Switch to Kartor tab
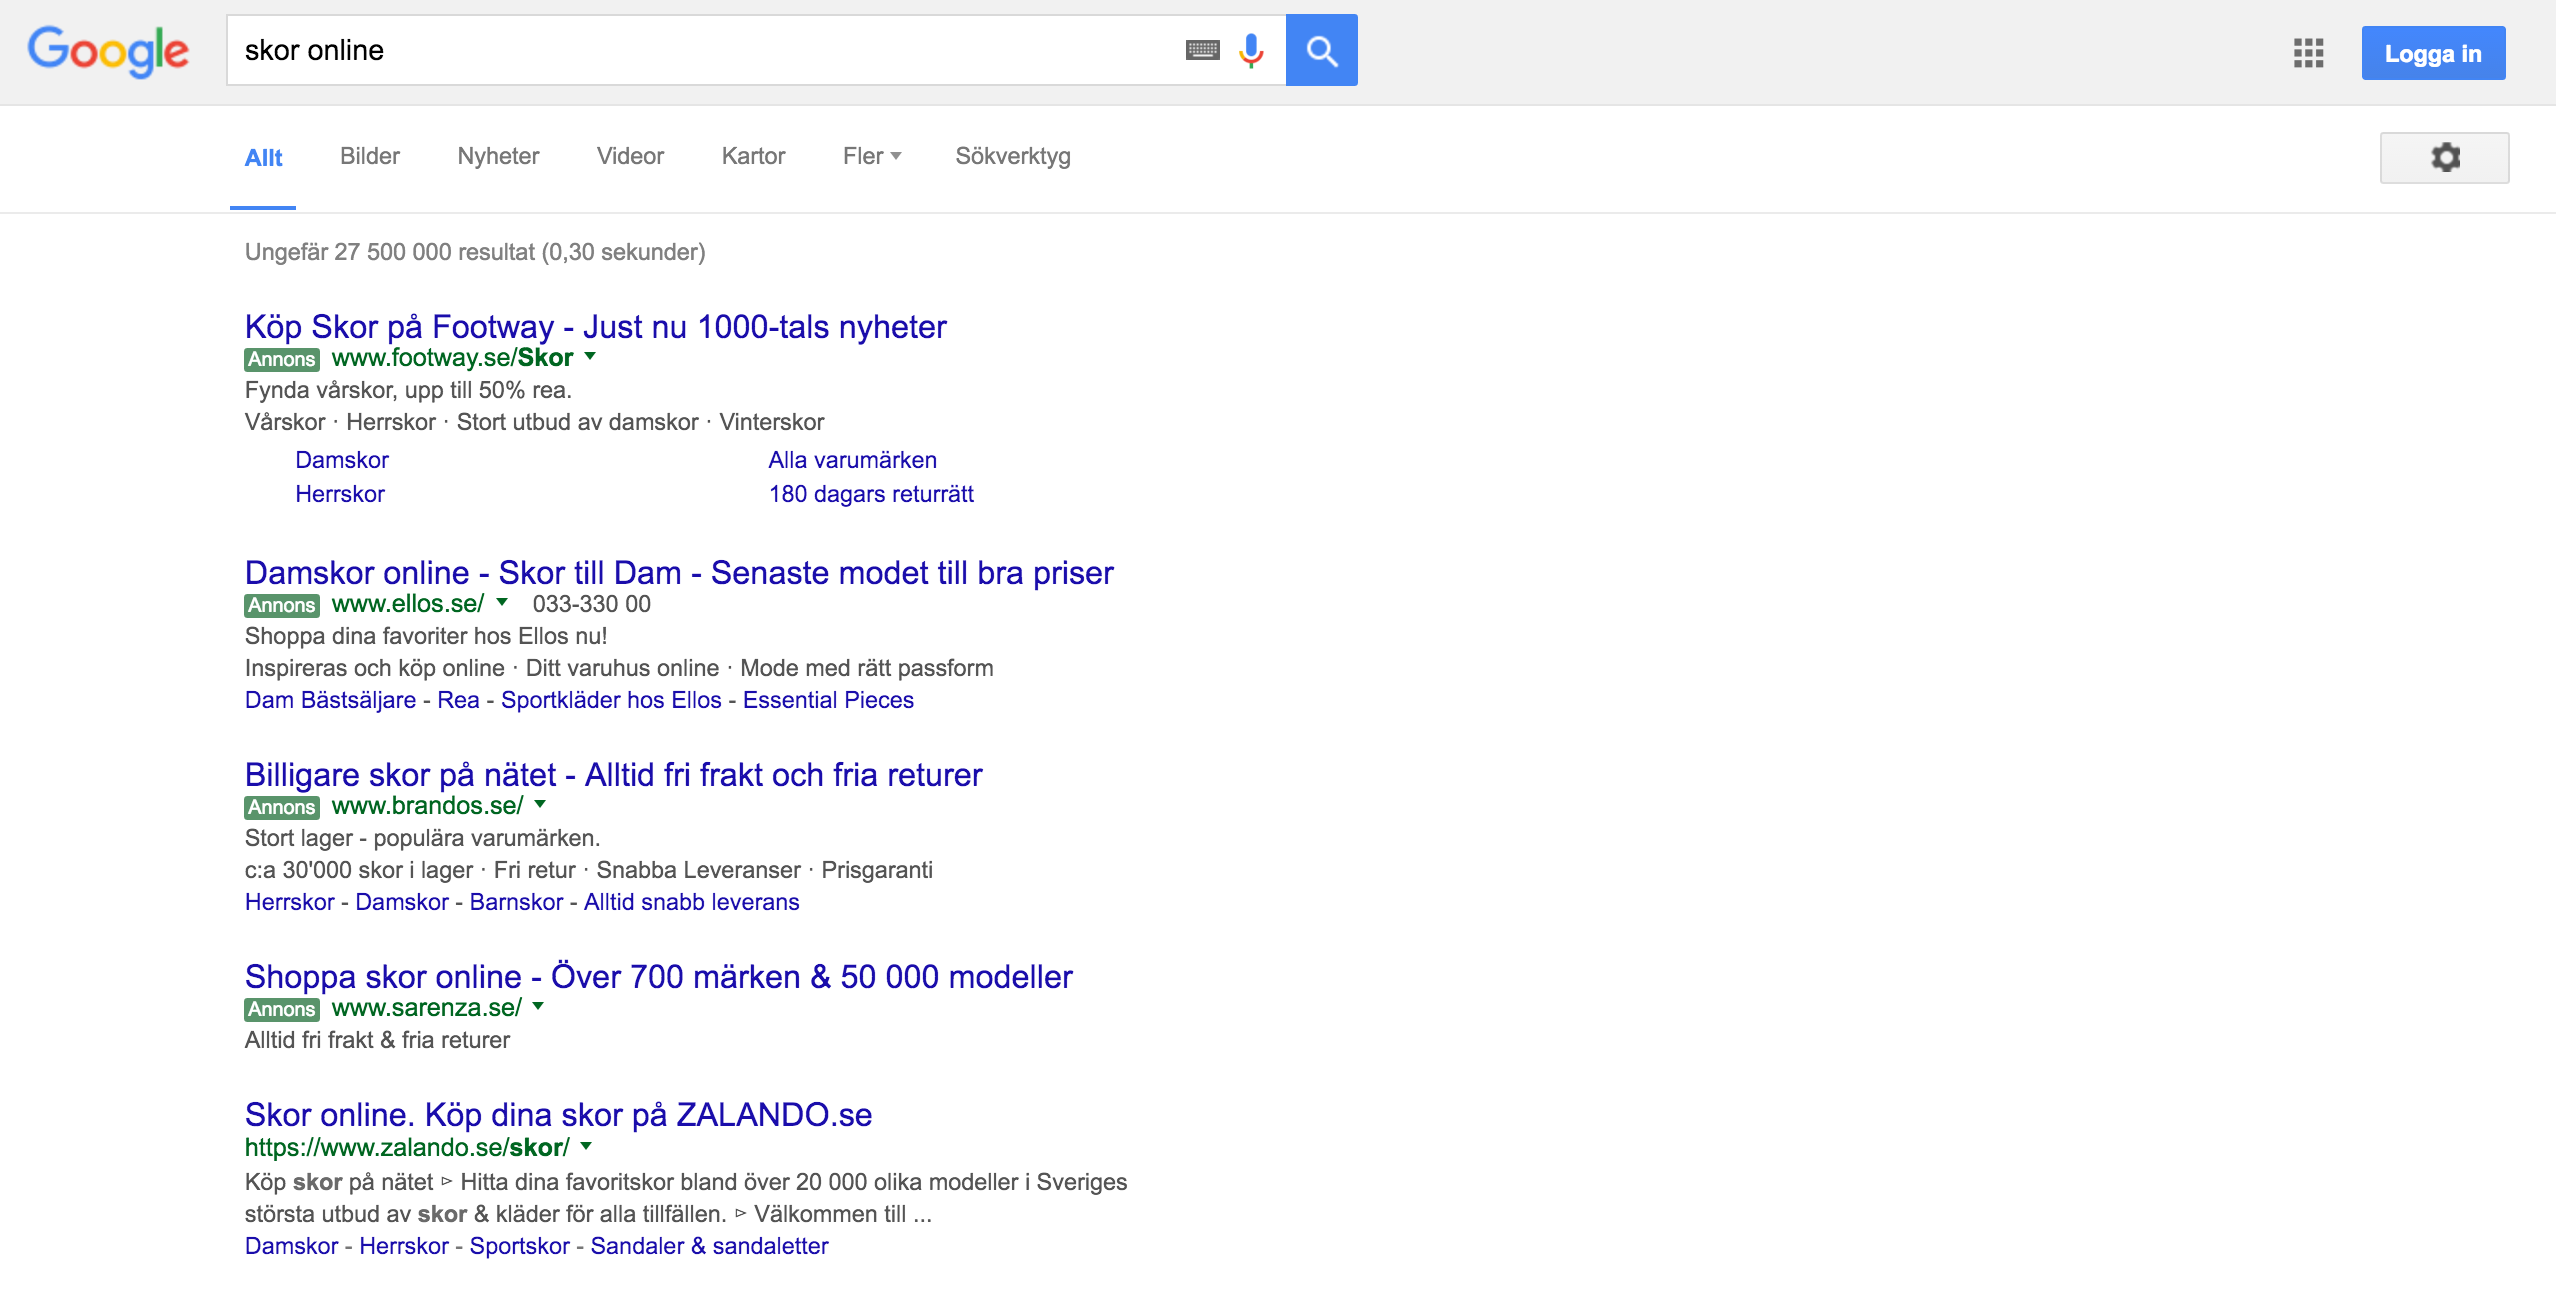This screenshot has height=1296, width=2556. (753, 156)
